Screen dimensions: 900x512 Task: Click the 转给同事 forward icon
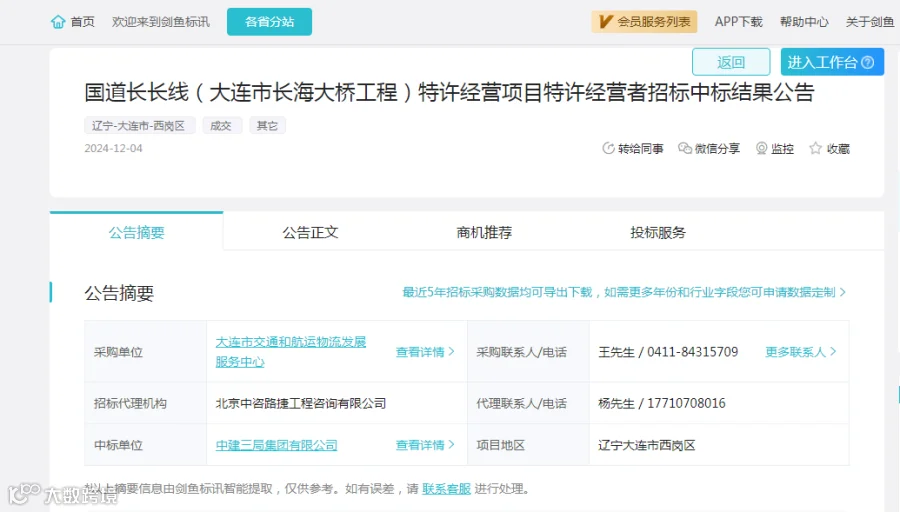[x=608, y=149]
